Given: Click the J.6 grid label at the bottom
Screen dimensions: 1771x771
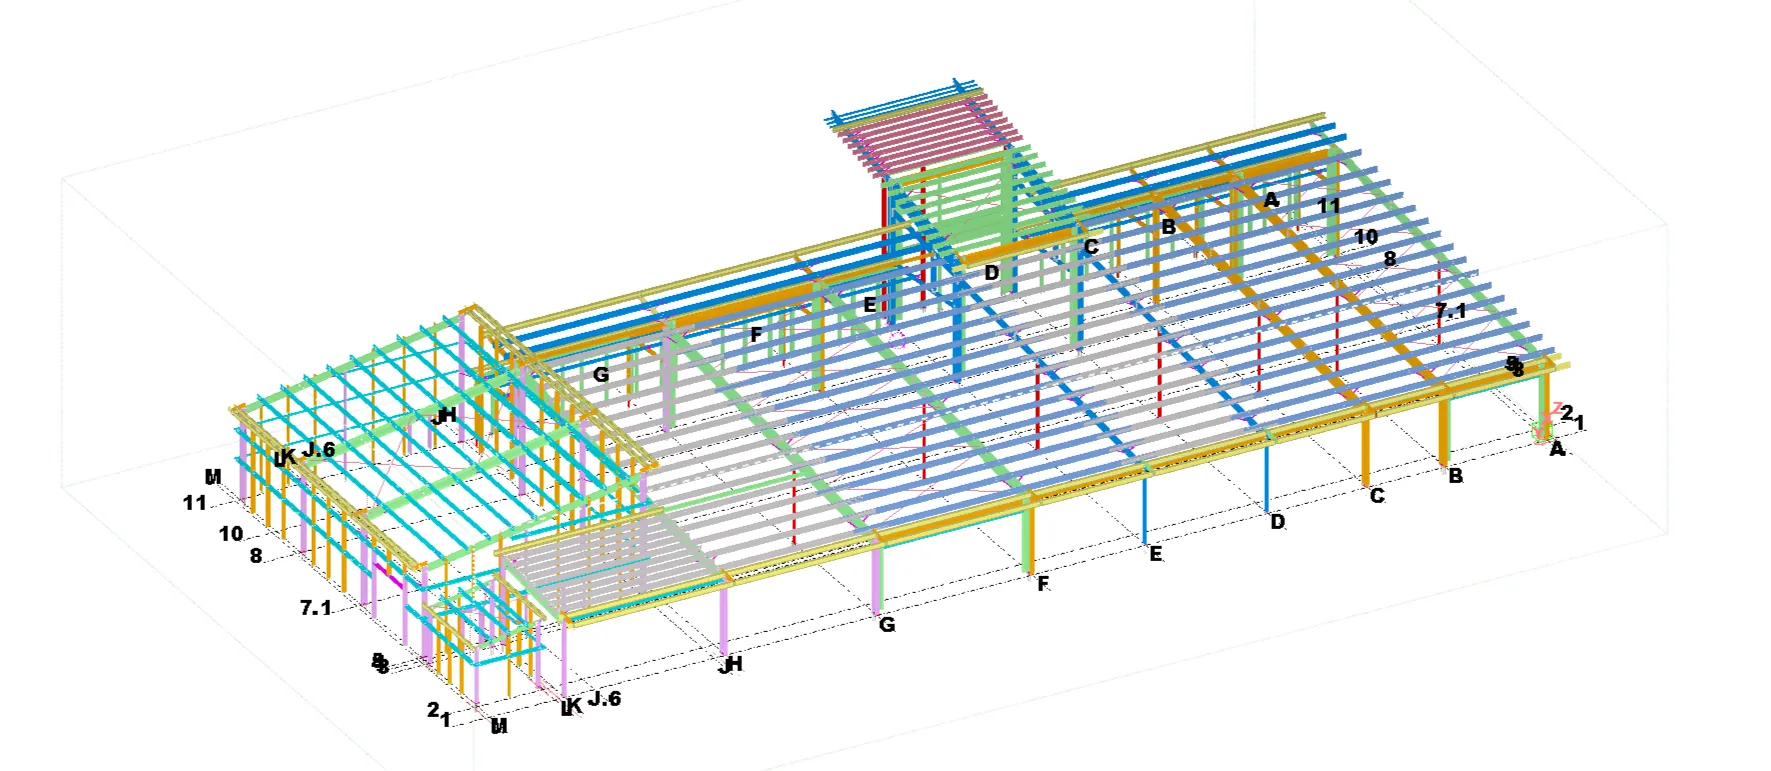Looking at the screenshot, I should point(604,698).
